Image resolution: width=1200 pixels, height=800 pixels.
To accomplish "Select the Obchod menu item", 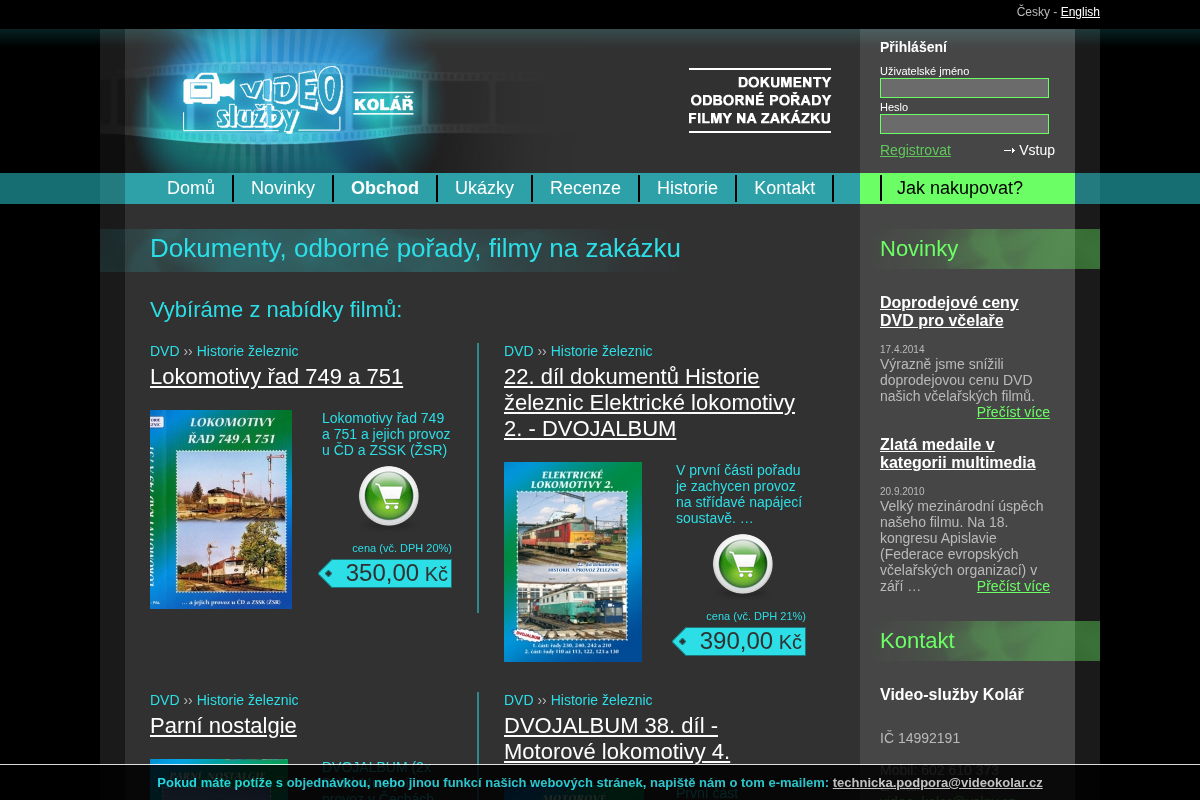I will point(385,188).
